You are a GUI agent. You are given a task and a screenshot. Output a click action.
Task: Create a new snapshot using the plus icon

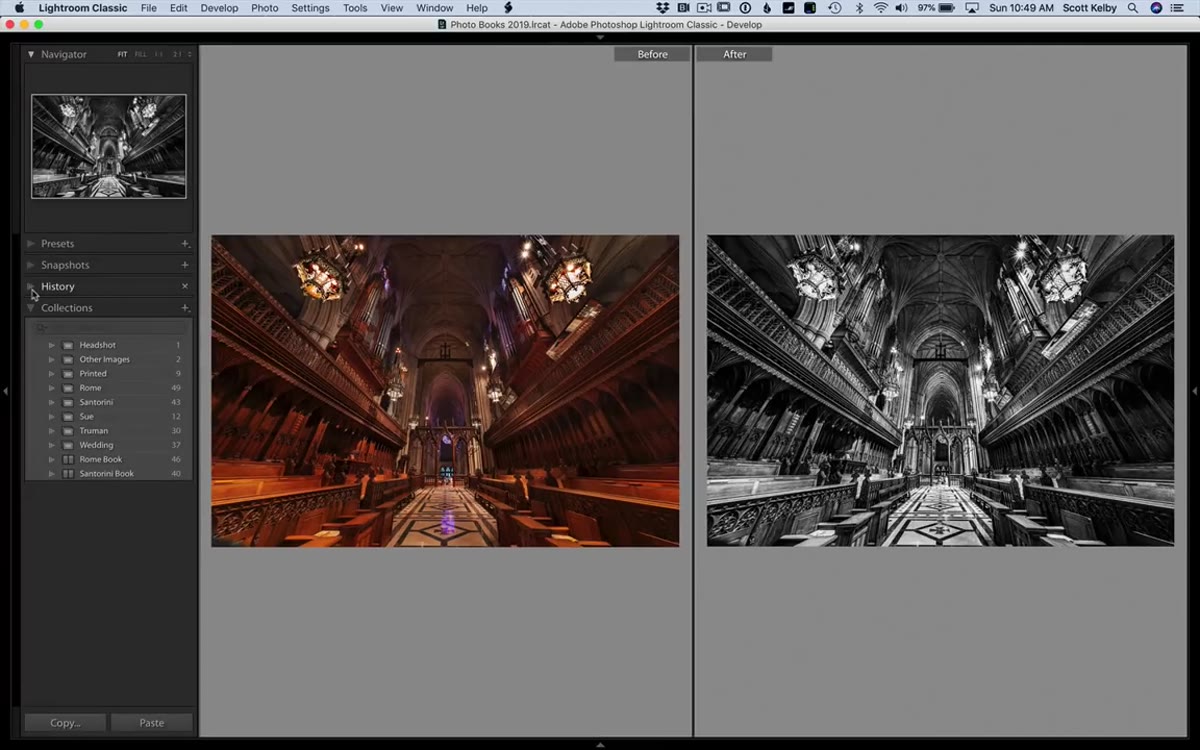185,265
